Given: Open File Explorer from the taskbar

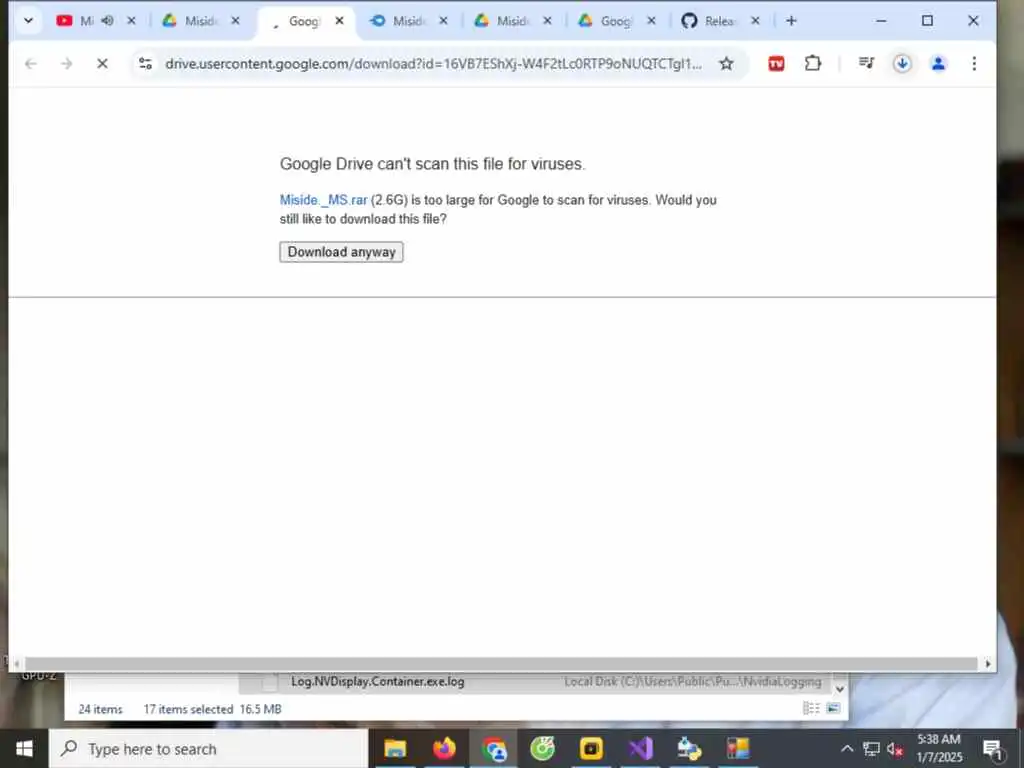Looking at the screenshot, I should 395,748.
